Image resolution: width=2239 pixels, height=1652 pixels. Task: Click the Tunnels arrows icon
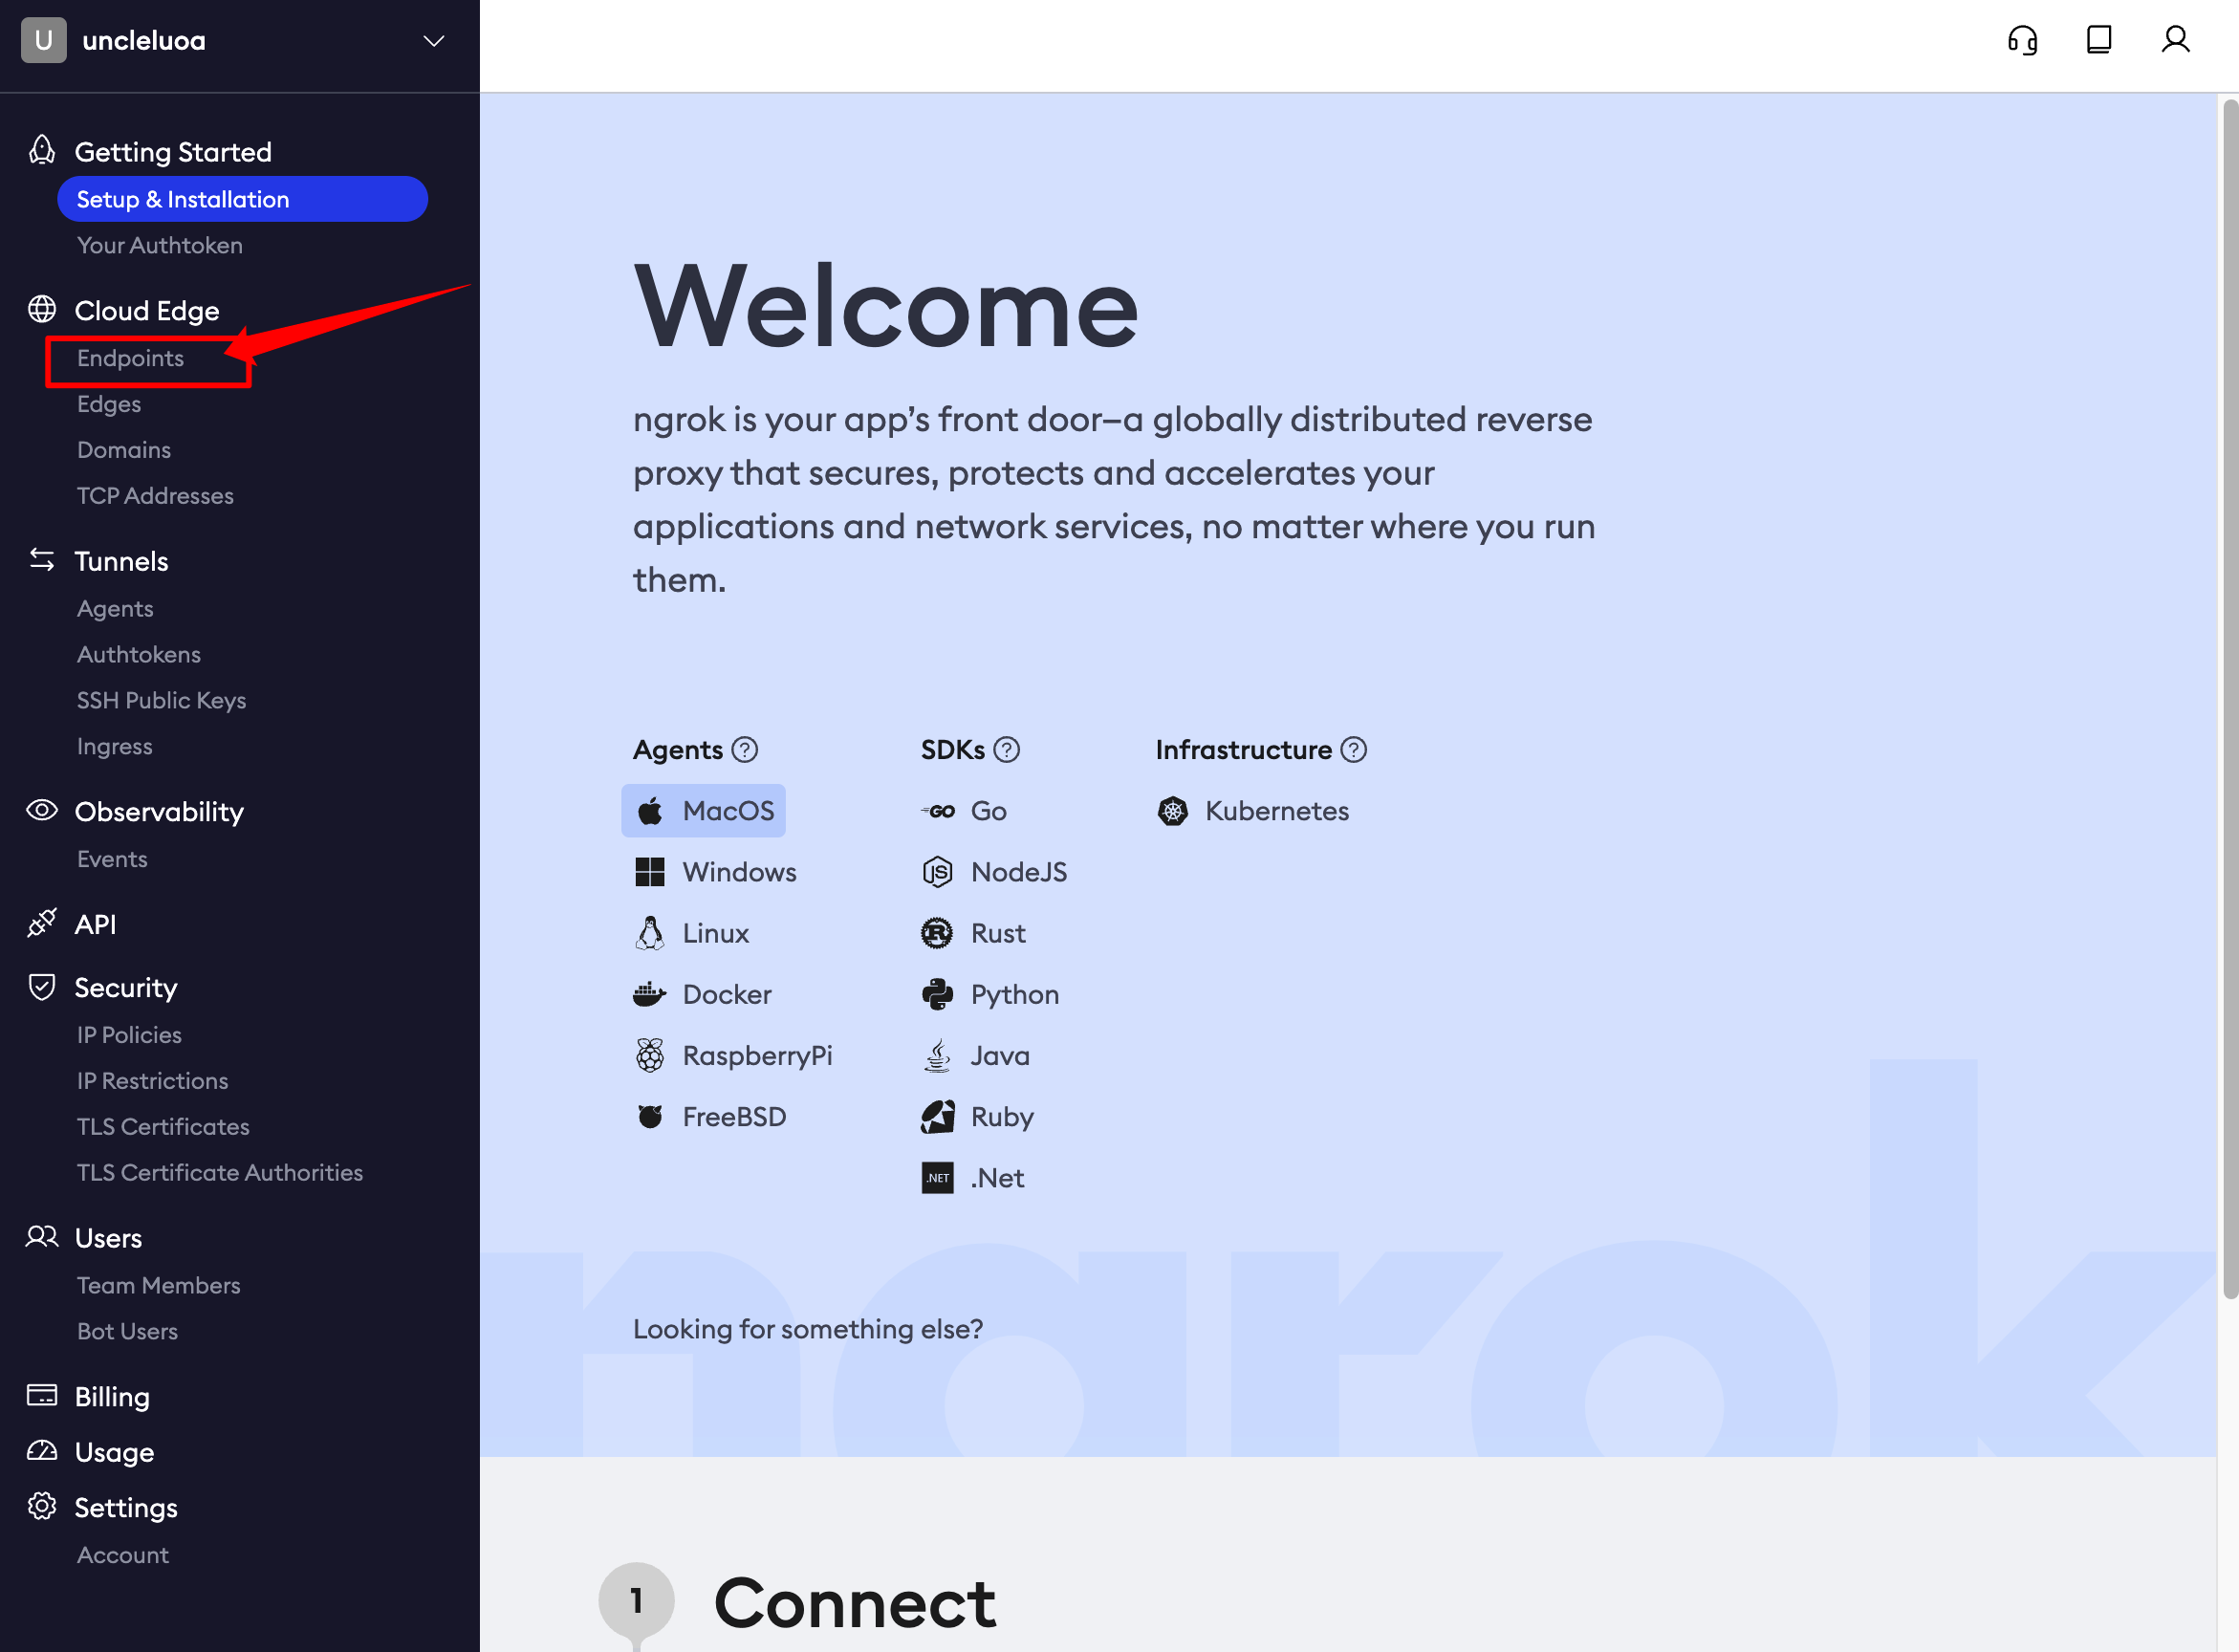[42, 560]
